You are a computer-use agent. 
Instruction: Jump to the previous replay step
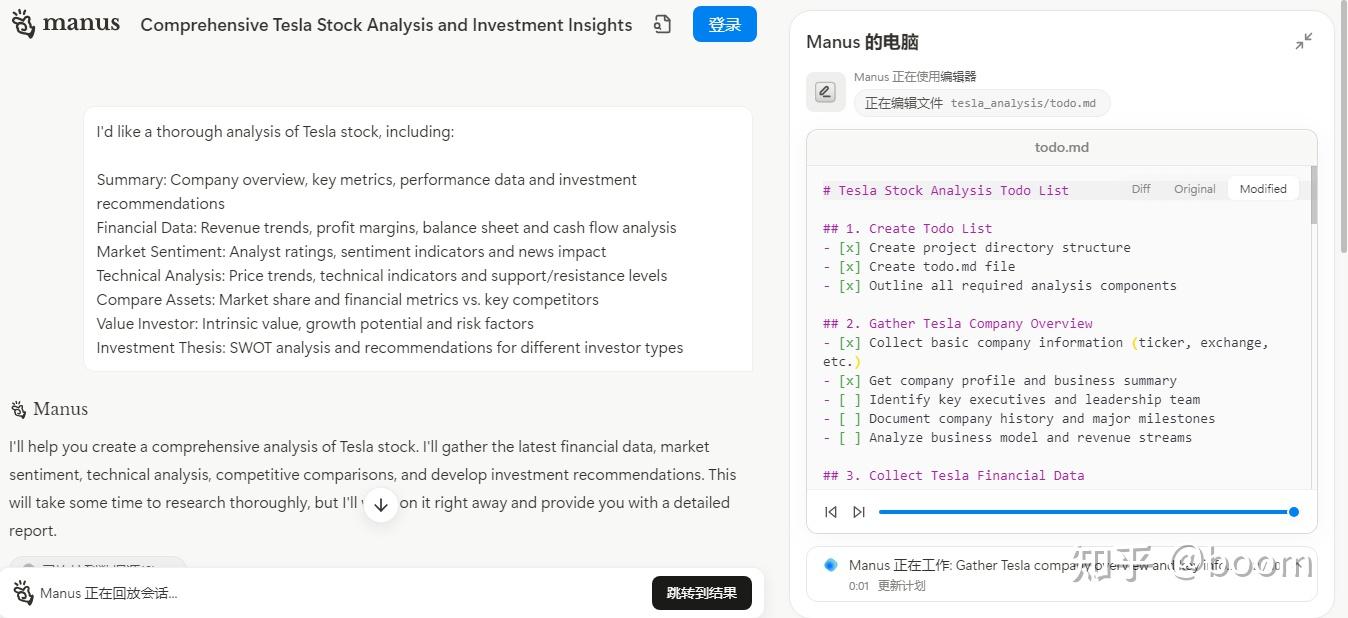[x=830, y=512]
